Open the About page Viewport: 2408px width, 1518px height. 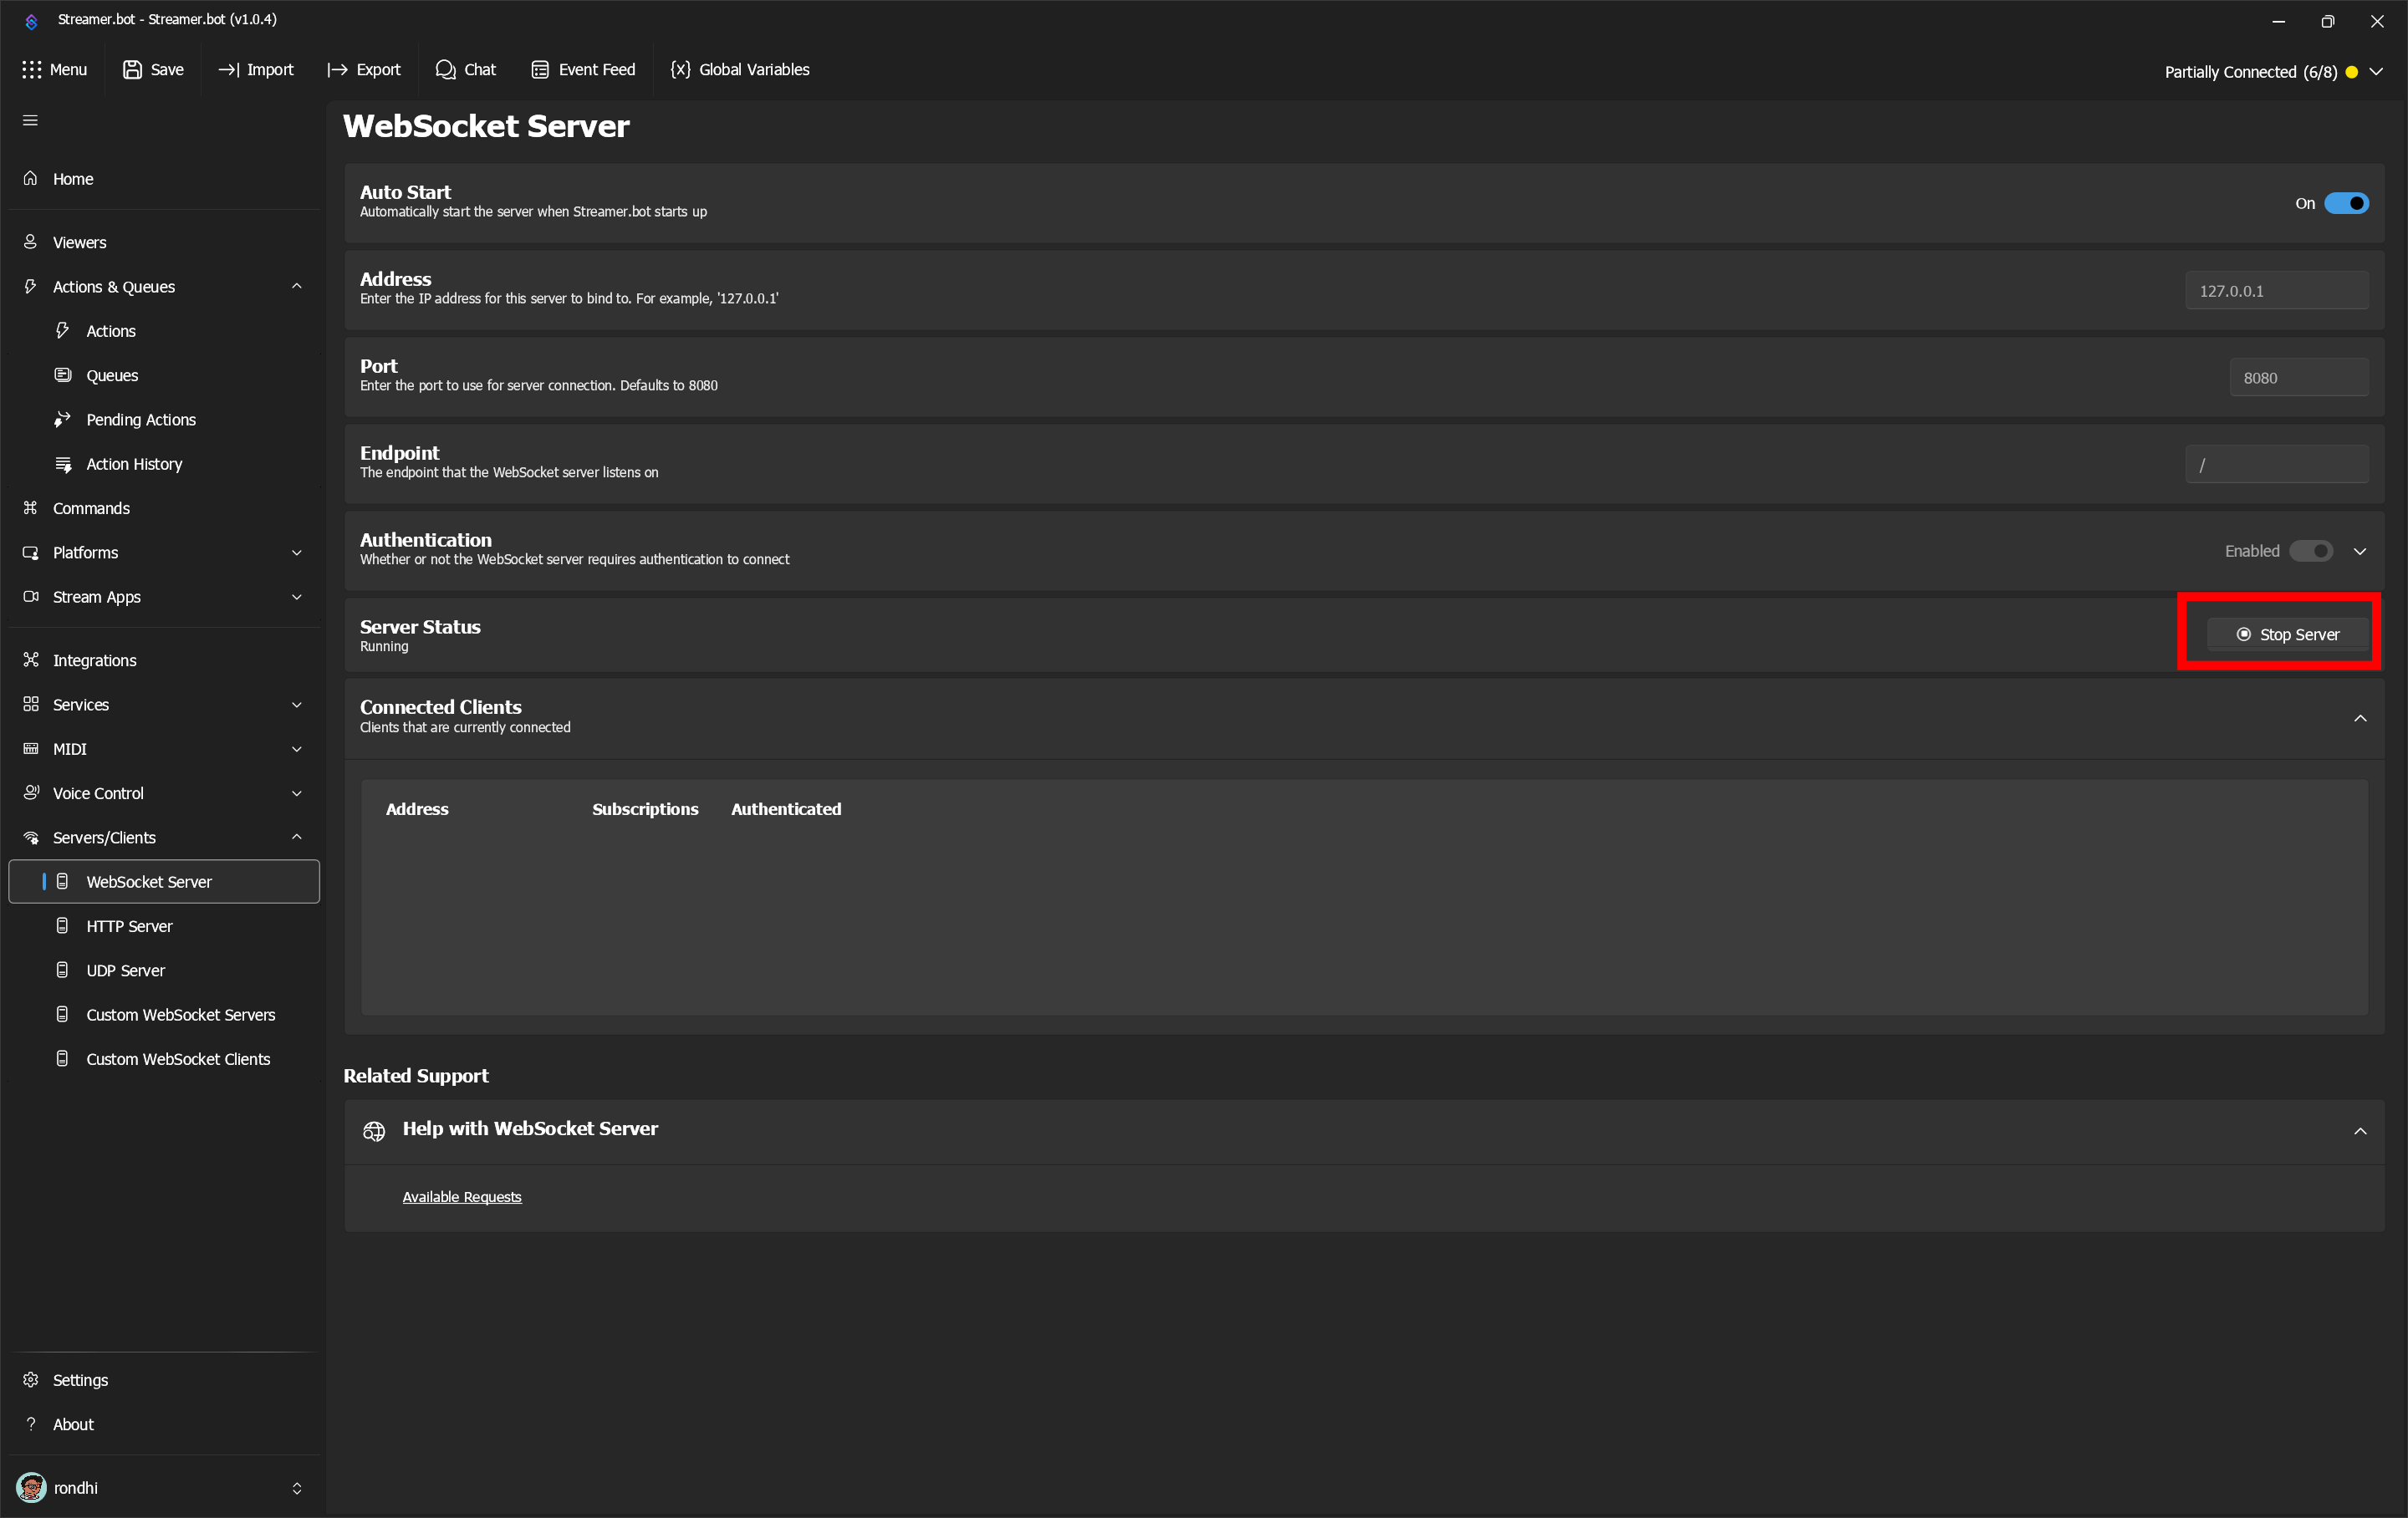coord(164,1423)
